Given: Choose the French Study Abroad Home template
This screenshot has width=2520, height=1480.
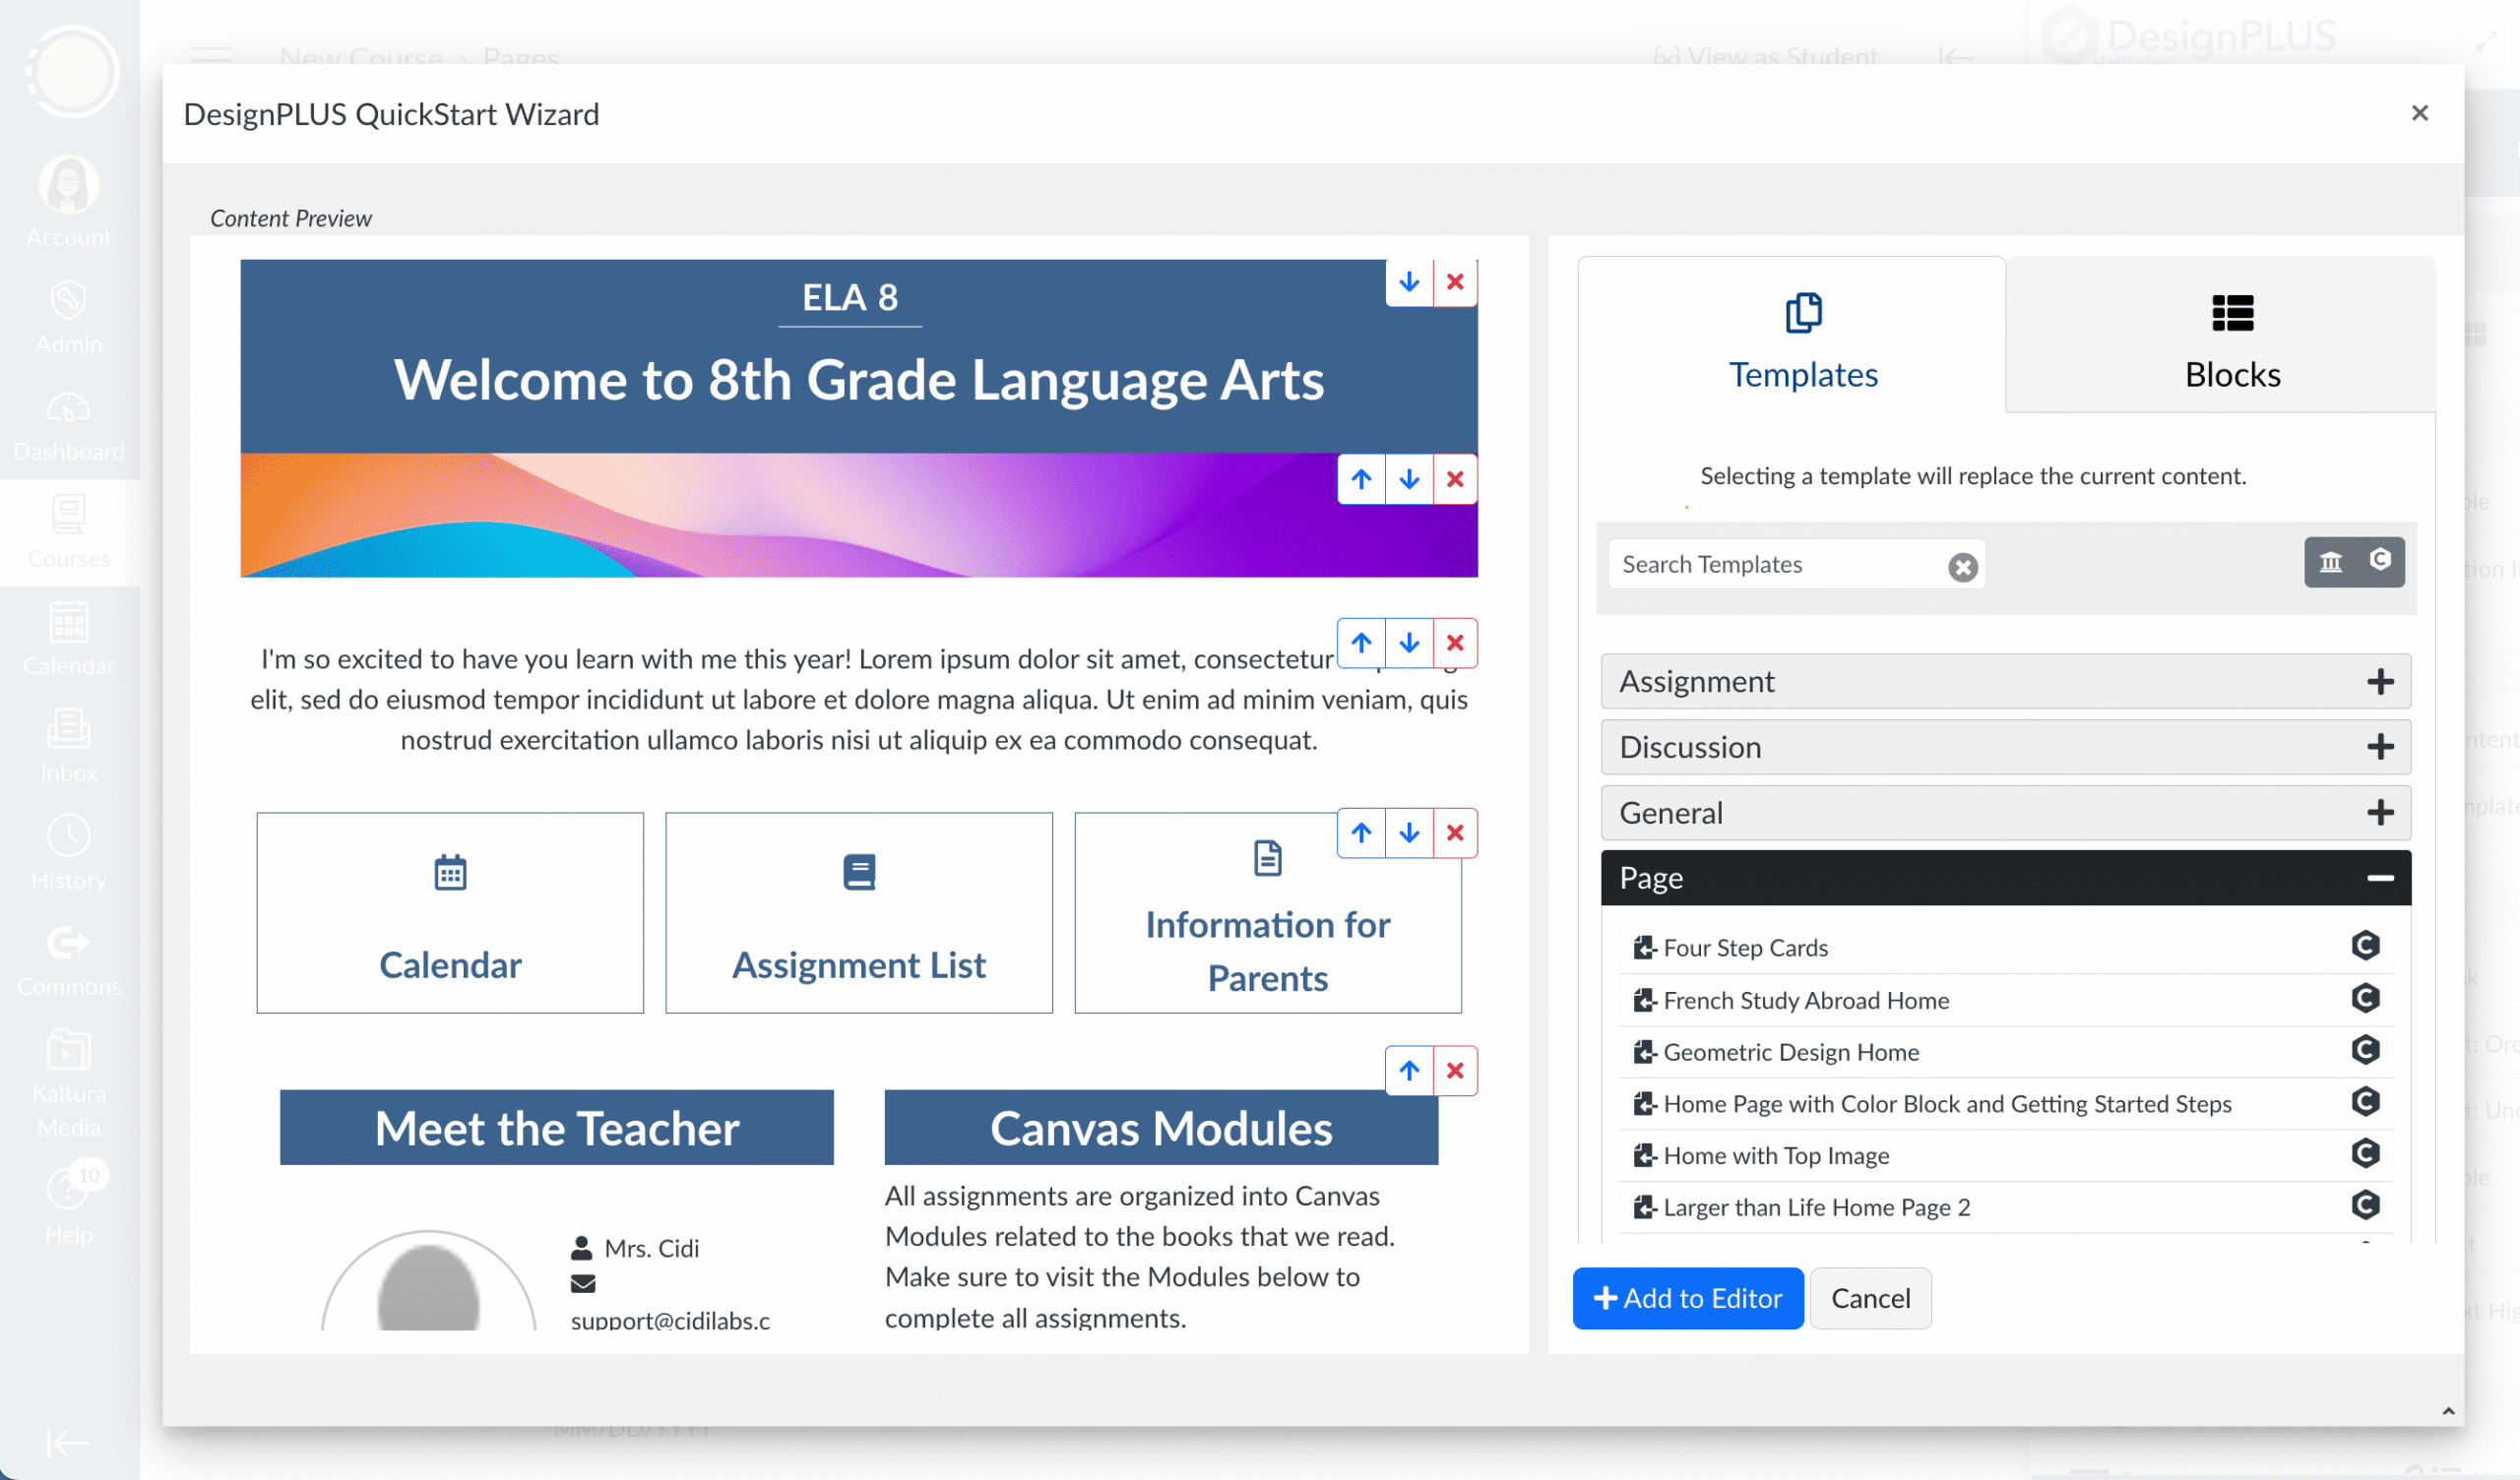Looking at the screenshot, I should [x=1806, y=1000].
